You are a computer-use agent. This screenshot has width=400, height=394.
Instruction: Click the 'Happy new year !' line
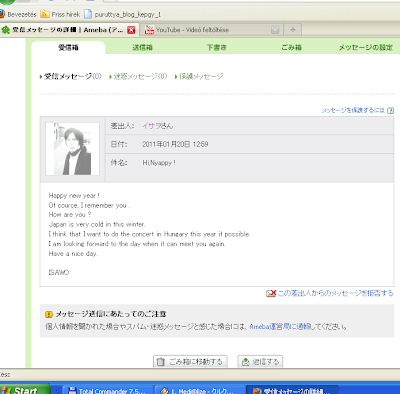(x=74, y=195)
